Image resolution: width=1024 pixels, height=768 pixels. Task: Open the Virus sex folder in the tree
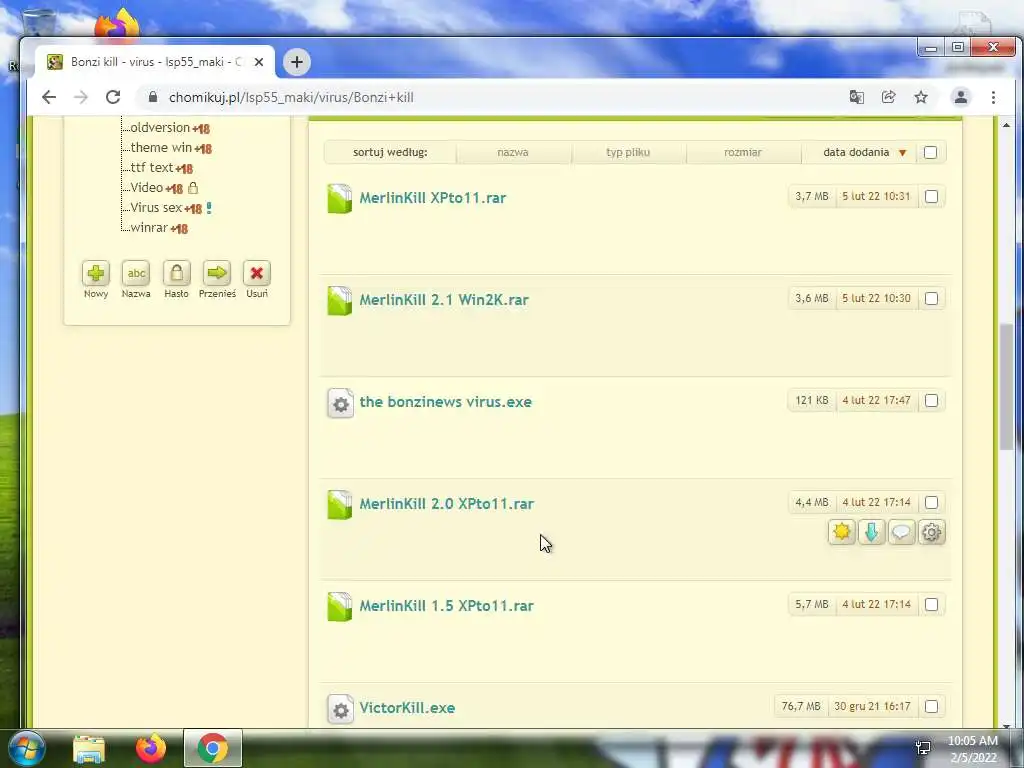[156, 208]
